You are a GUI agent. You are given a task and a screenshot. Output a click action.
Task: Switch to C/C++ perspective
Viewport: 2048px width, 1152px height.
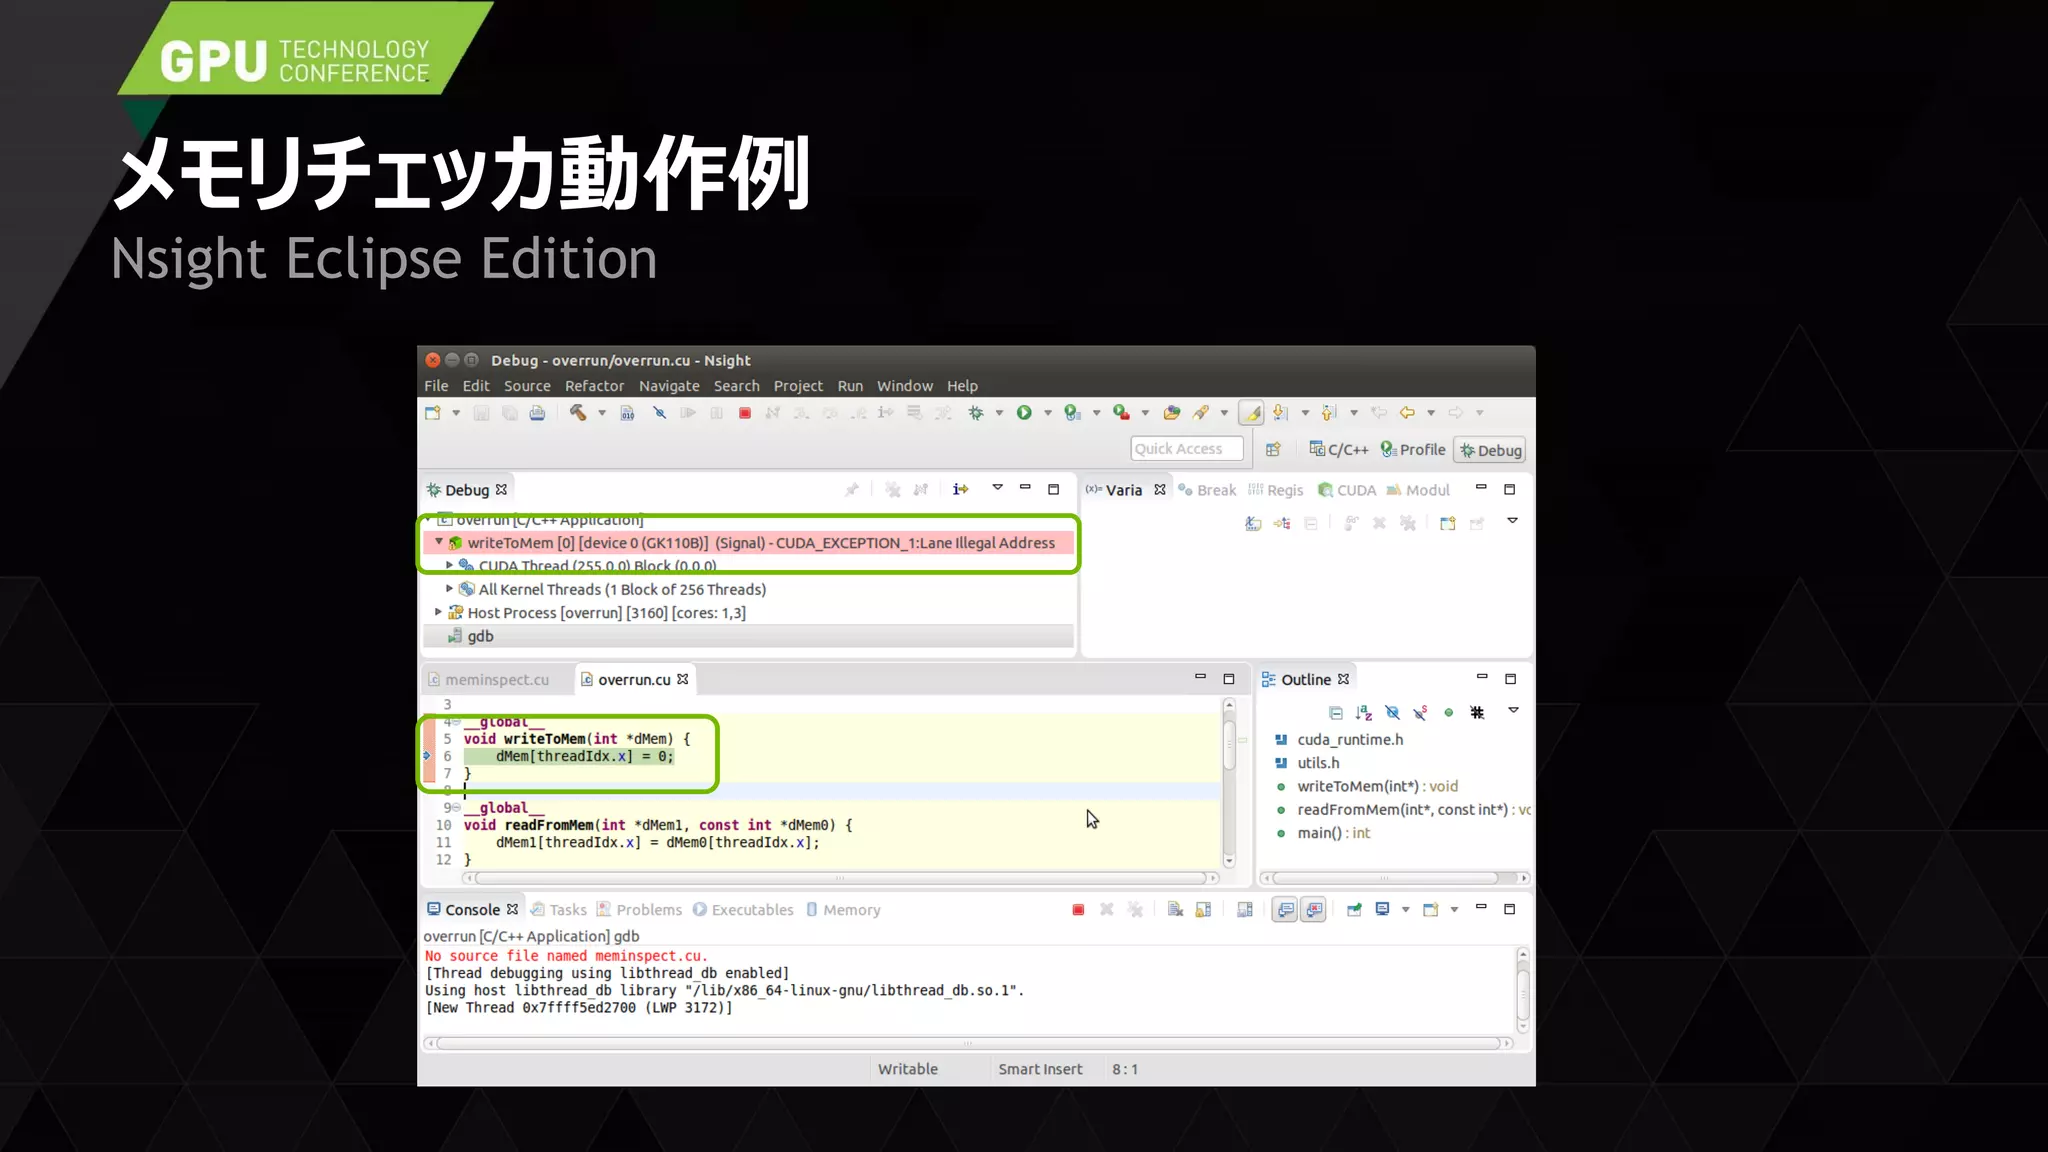click(1339, 450)
